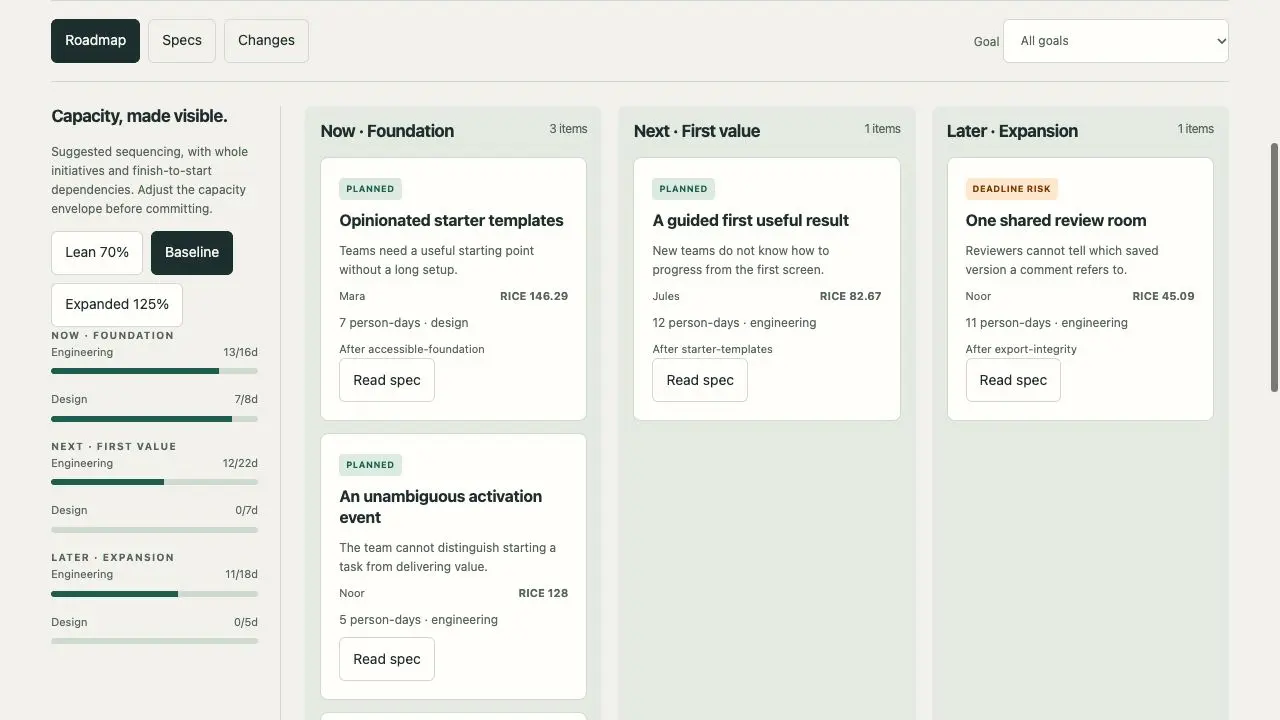This screenshot has width=1280, height=720.
Task: Click "5 person-days · engineering" effort text
Action: (418, 620)
